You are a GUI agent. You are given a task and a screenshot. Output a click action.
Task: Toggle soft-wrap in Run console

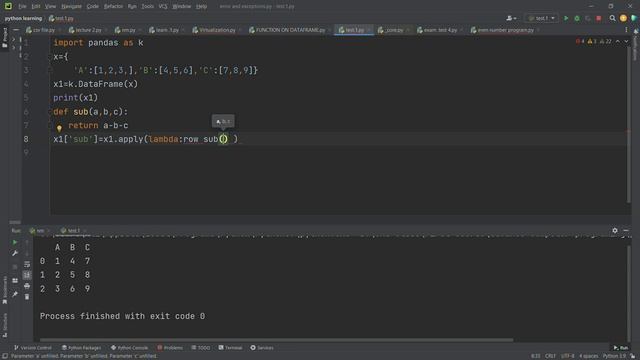pyautogui.click(x=27, y=264)
